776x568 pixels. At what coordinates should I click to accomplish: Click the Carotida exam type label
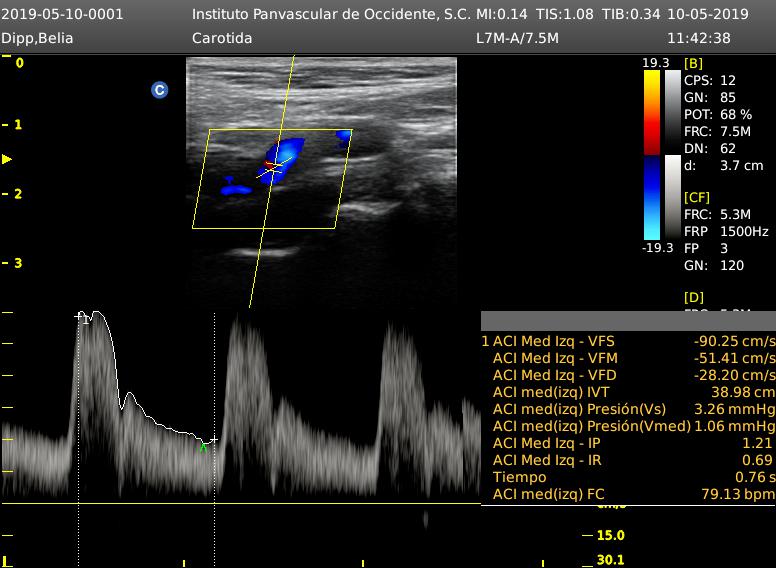click(x=222, y=38)
